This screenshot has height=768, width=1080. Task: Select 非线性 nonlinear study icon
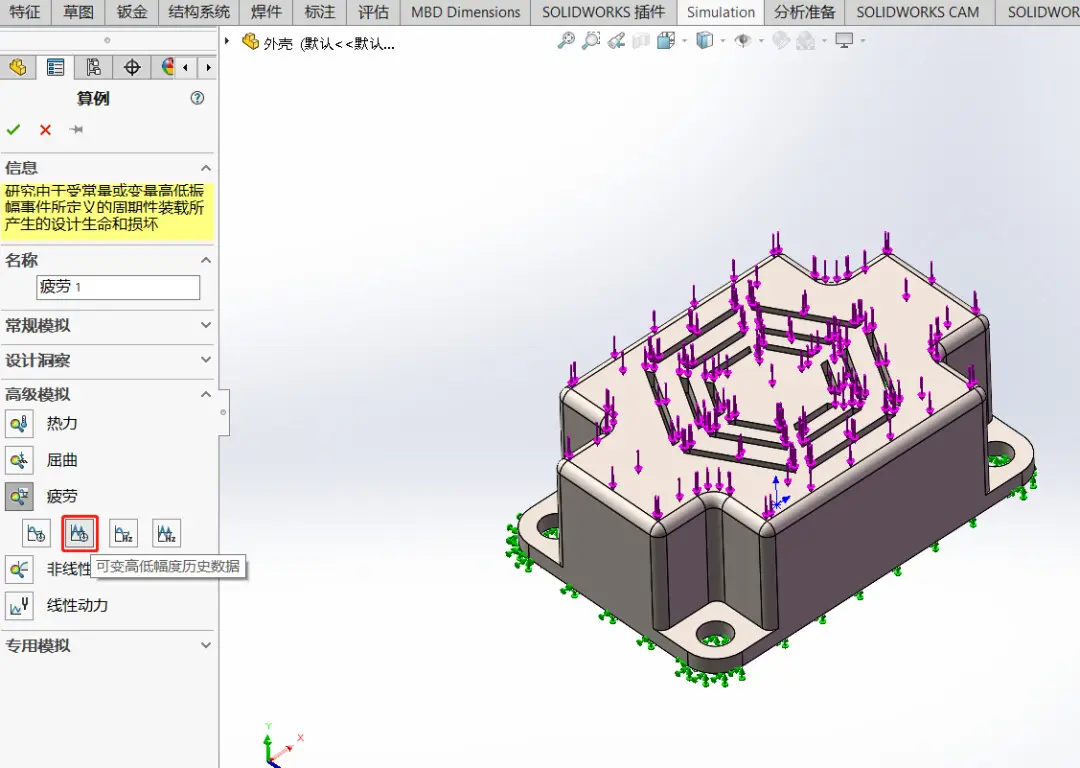click(19, 569)
